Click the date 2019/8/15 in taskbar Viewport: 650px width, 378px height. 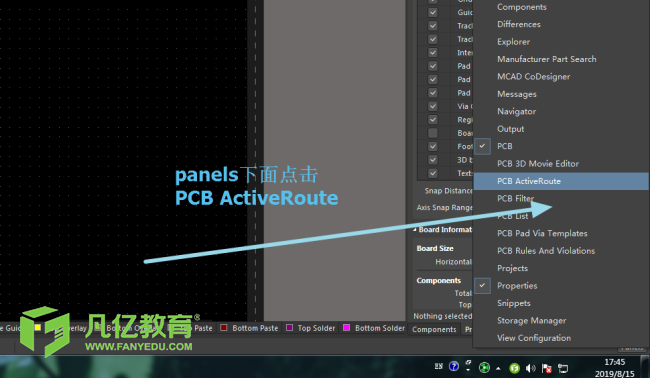[x=614, y=374]
